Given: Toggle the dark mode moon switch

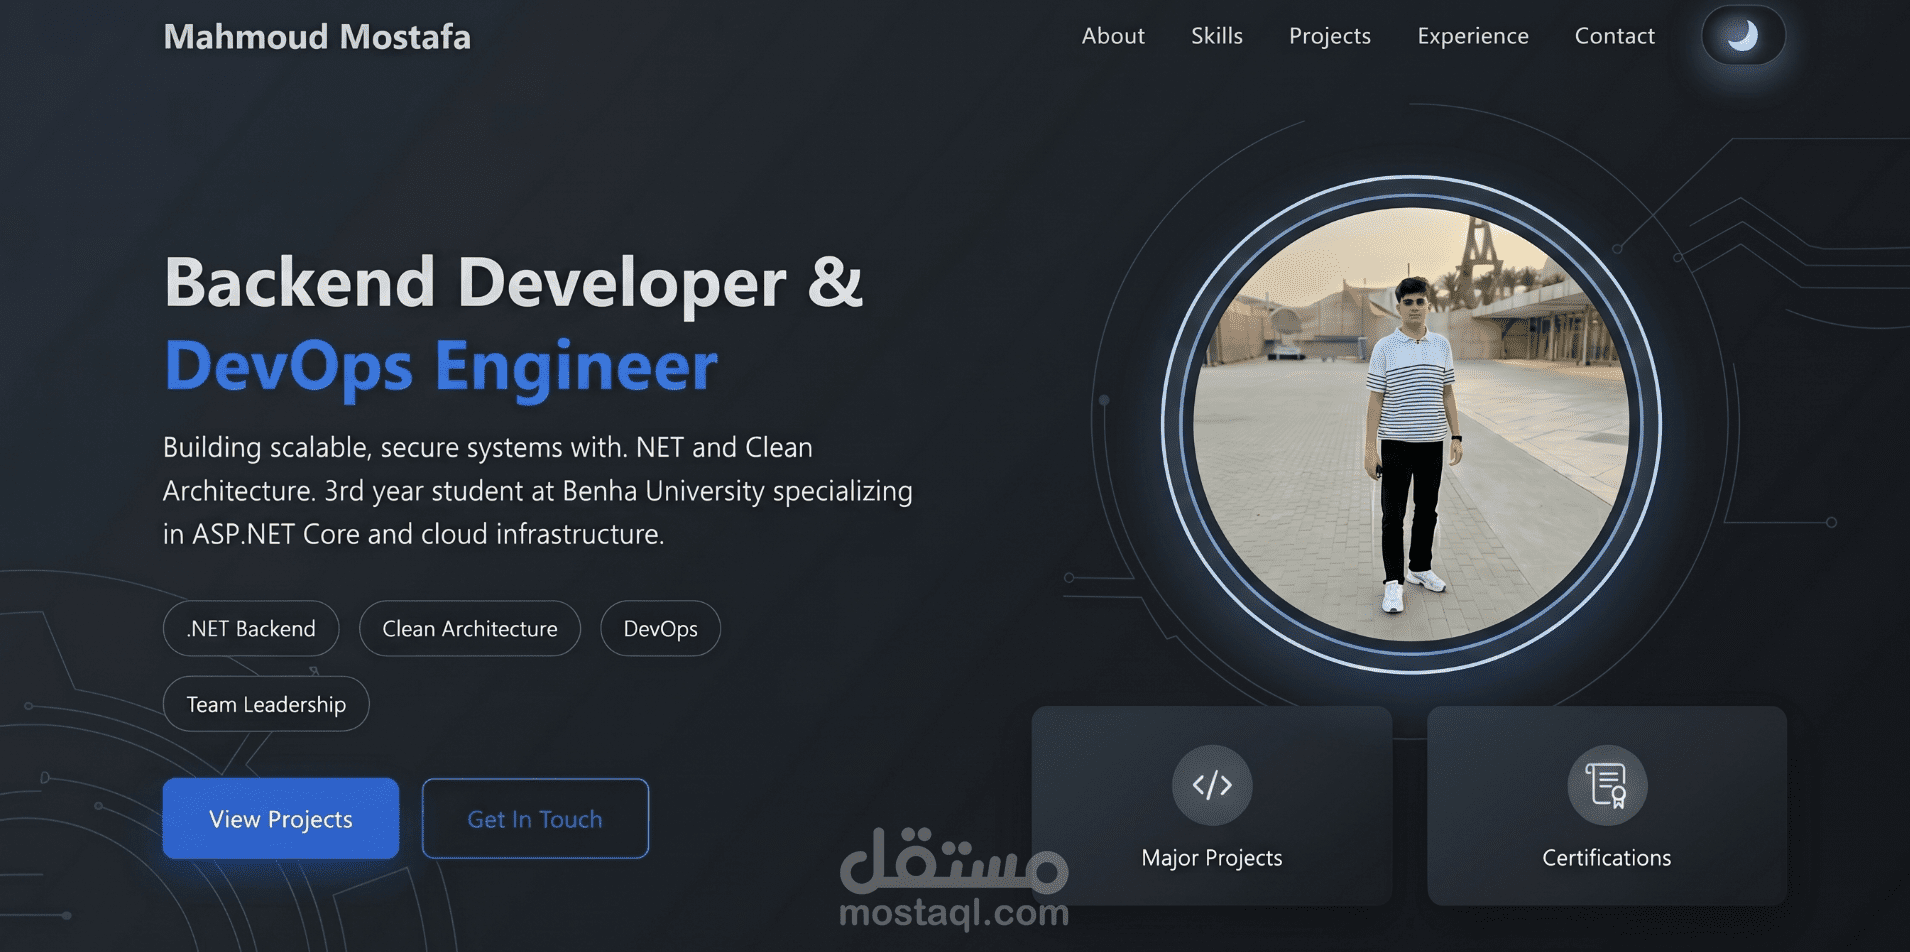Looking at the screenshot, I should tap(1743, 36).
